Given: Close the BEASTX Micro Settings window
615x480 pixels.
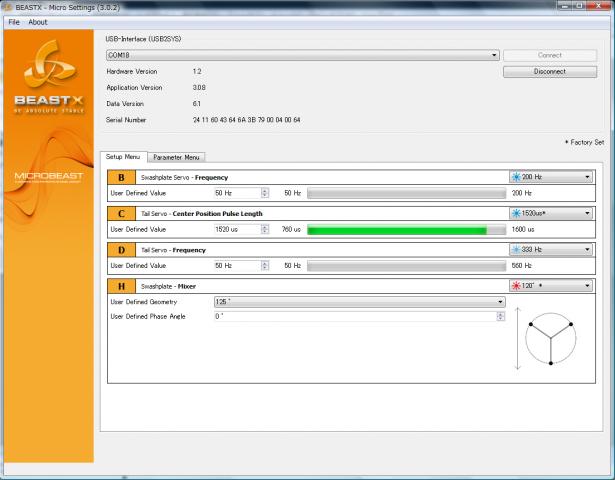Looking at the screenshot, I should click(599, 5).
